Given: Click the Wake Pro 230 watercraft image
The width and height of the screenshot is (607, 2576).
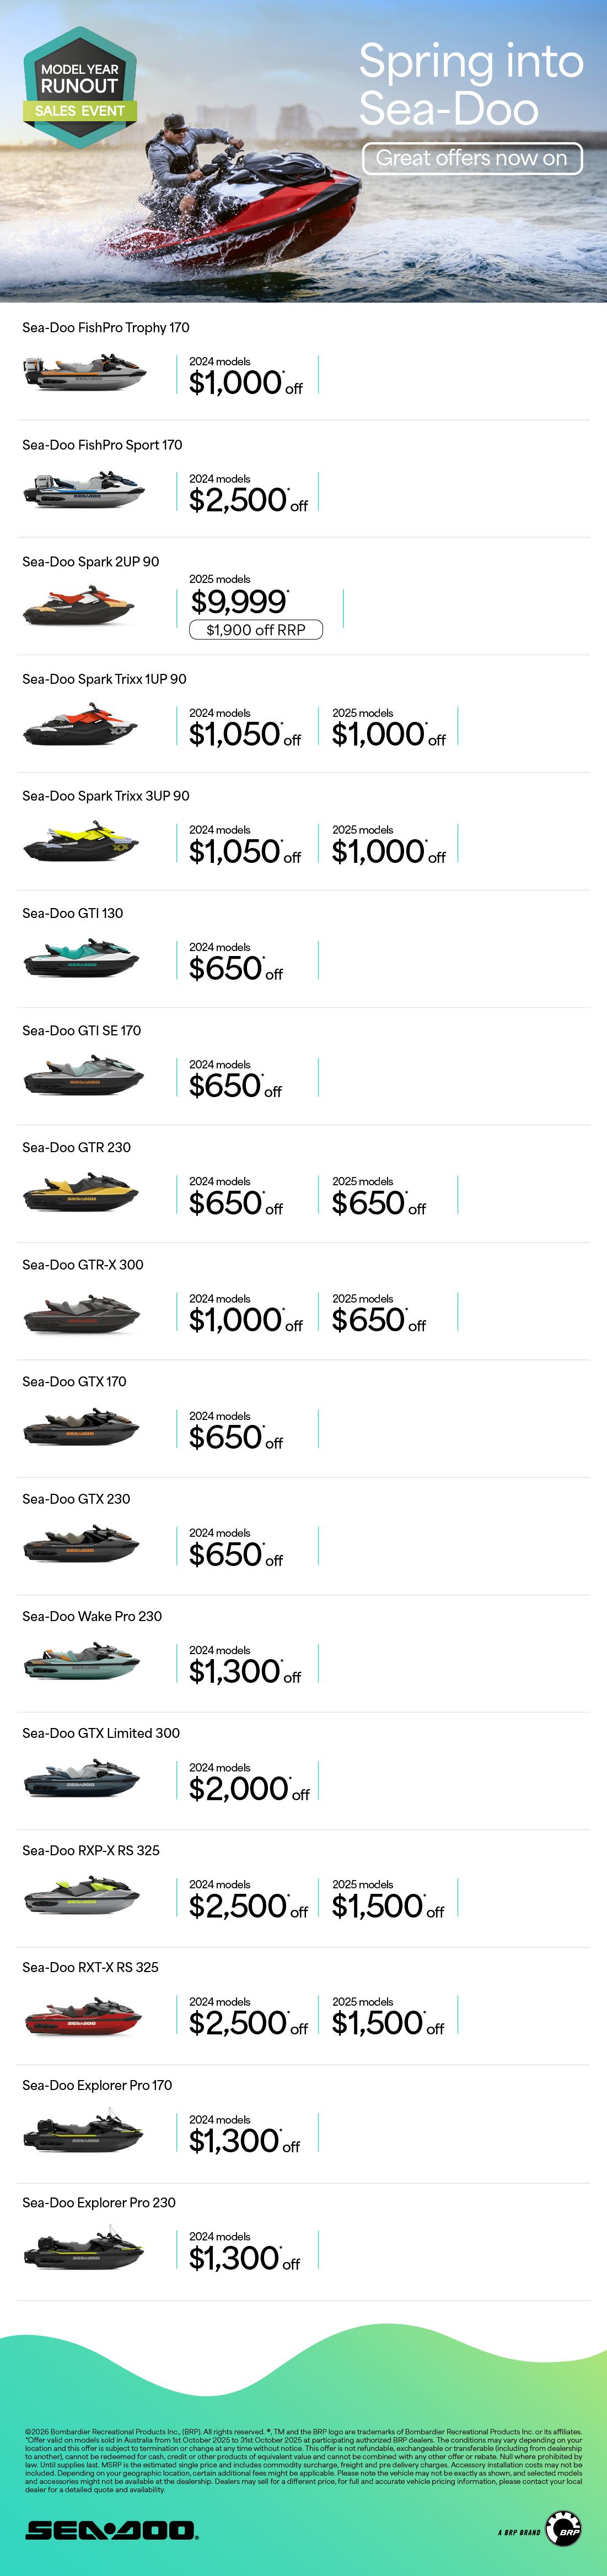Looking at the screenshot, I should 81,1662.
